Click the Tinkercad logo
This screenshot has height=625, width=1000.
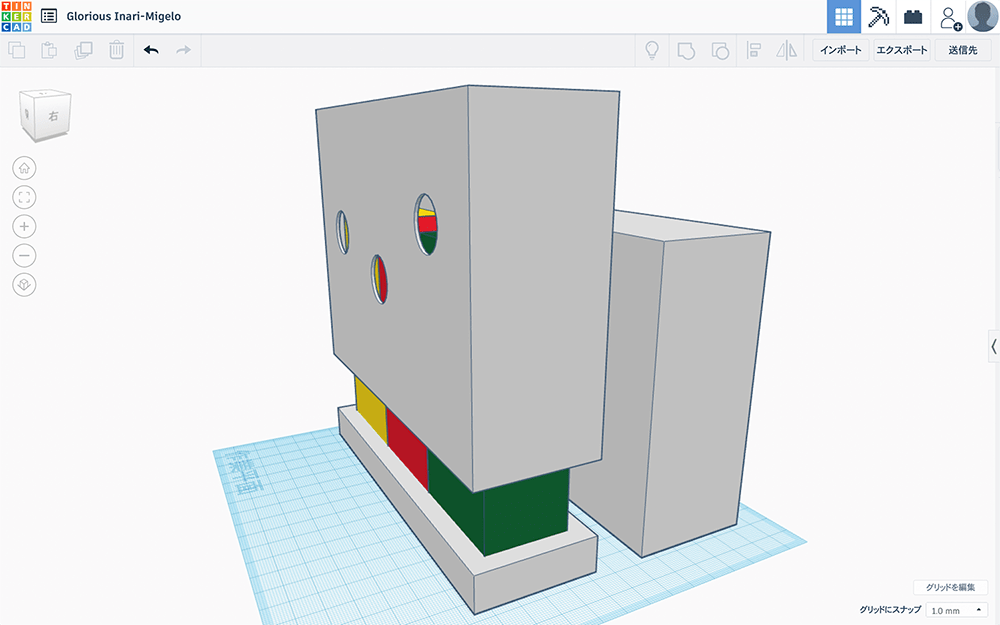point(17,17)
